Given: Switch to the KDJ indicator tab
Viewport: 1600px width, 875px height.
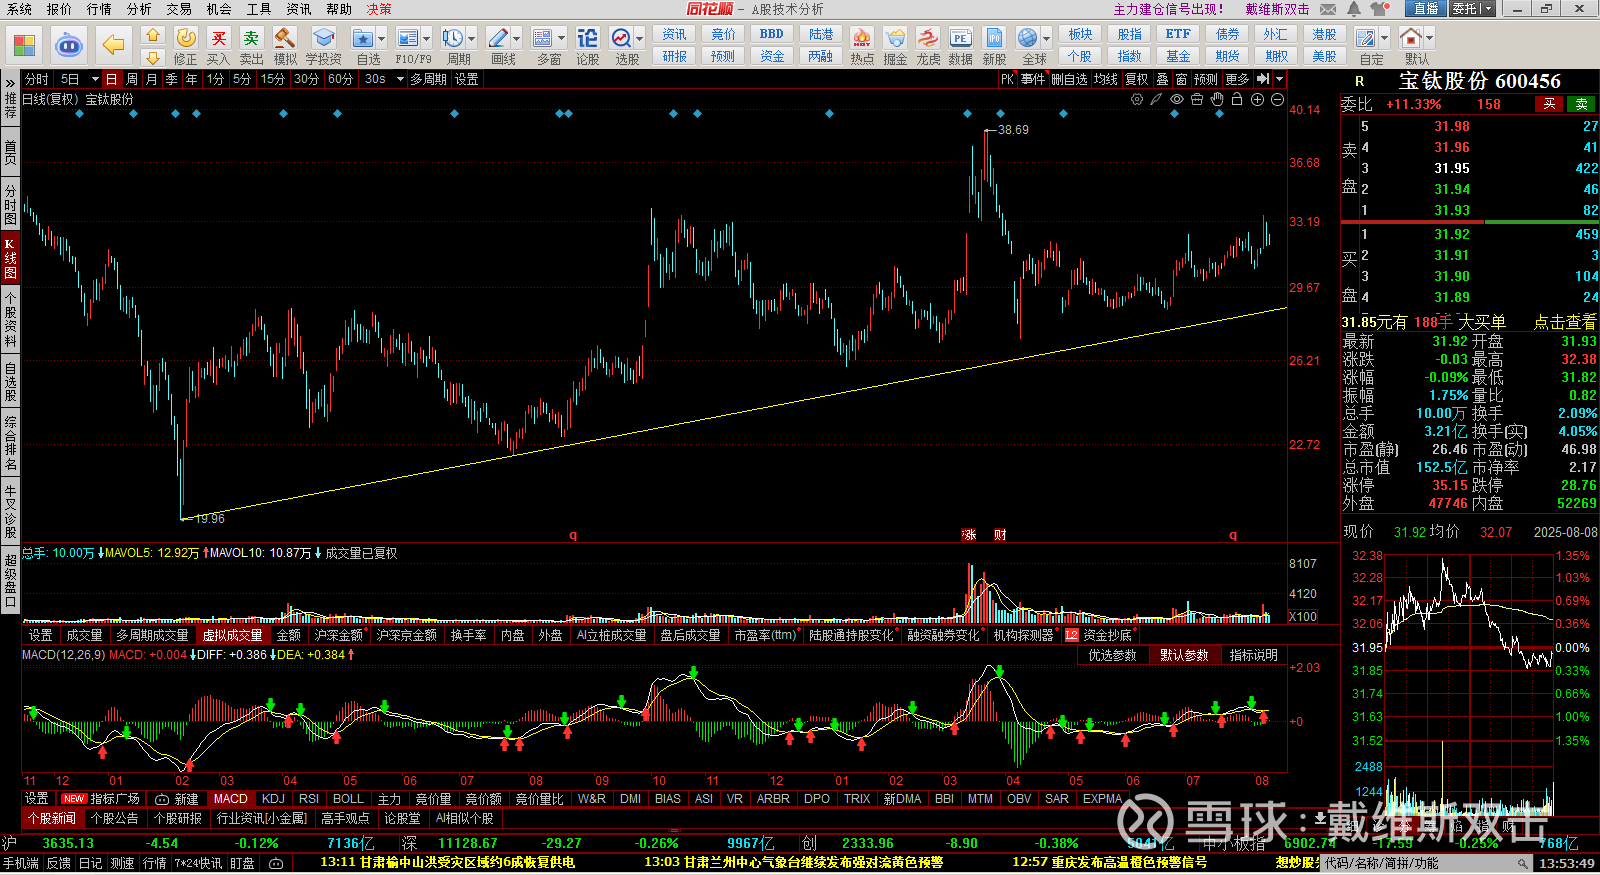Looking at the screenshot, I should tap(273, 799).
